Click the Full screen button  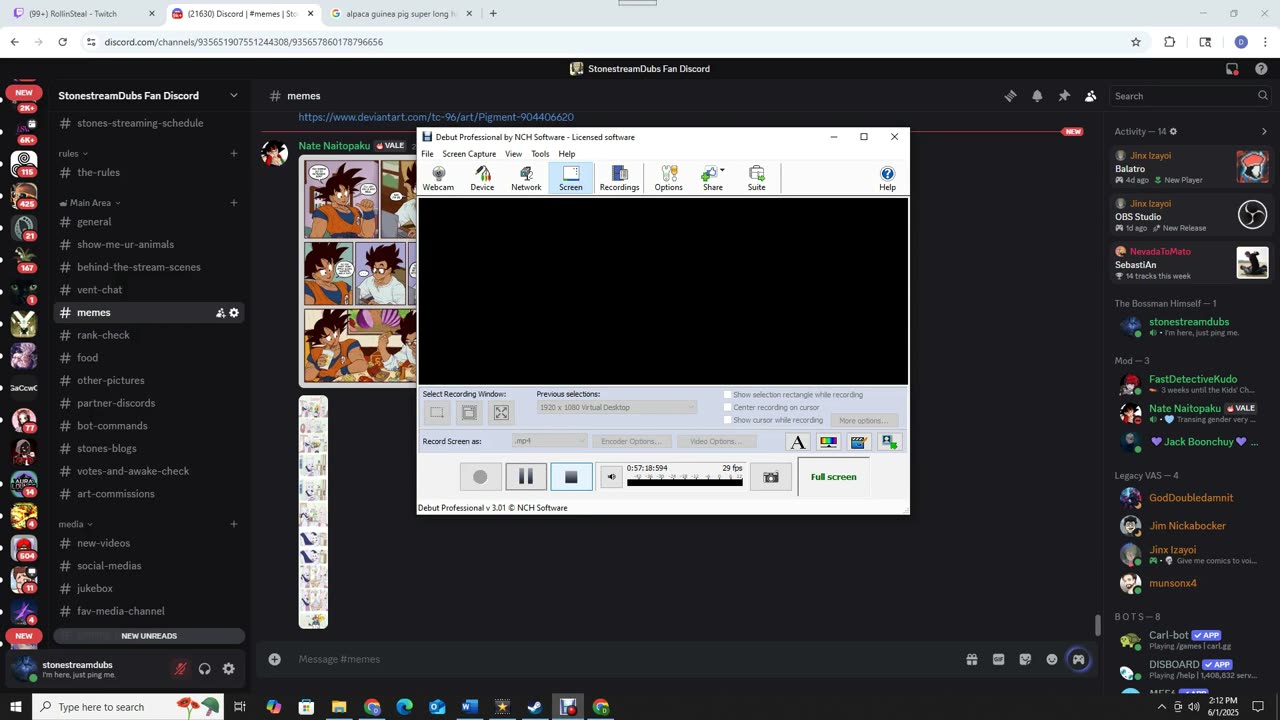click(833, 477)
